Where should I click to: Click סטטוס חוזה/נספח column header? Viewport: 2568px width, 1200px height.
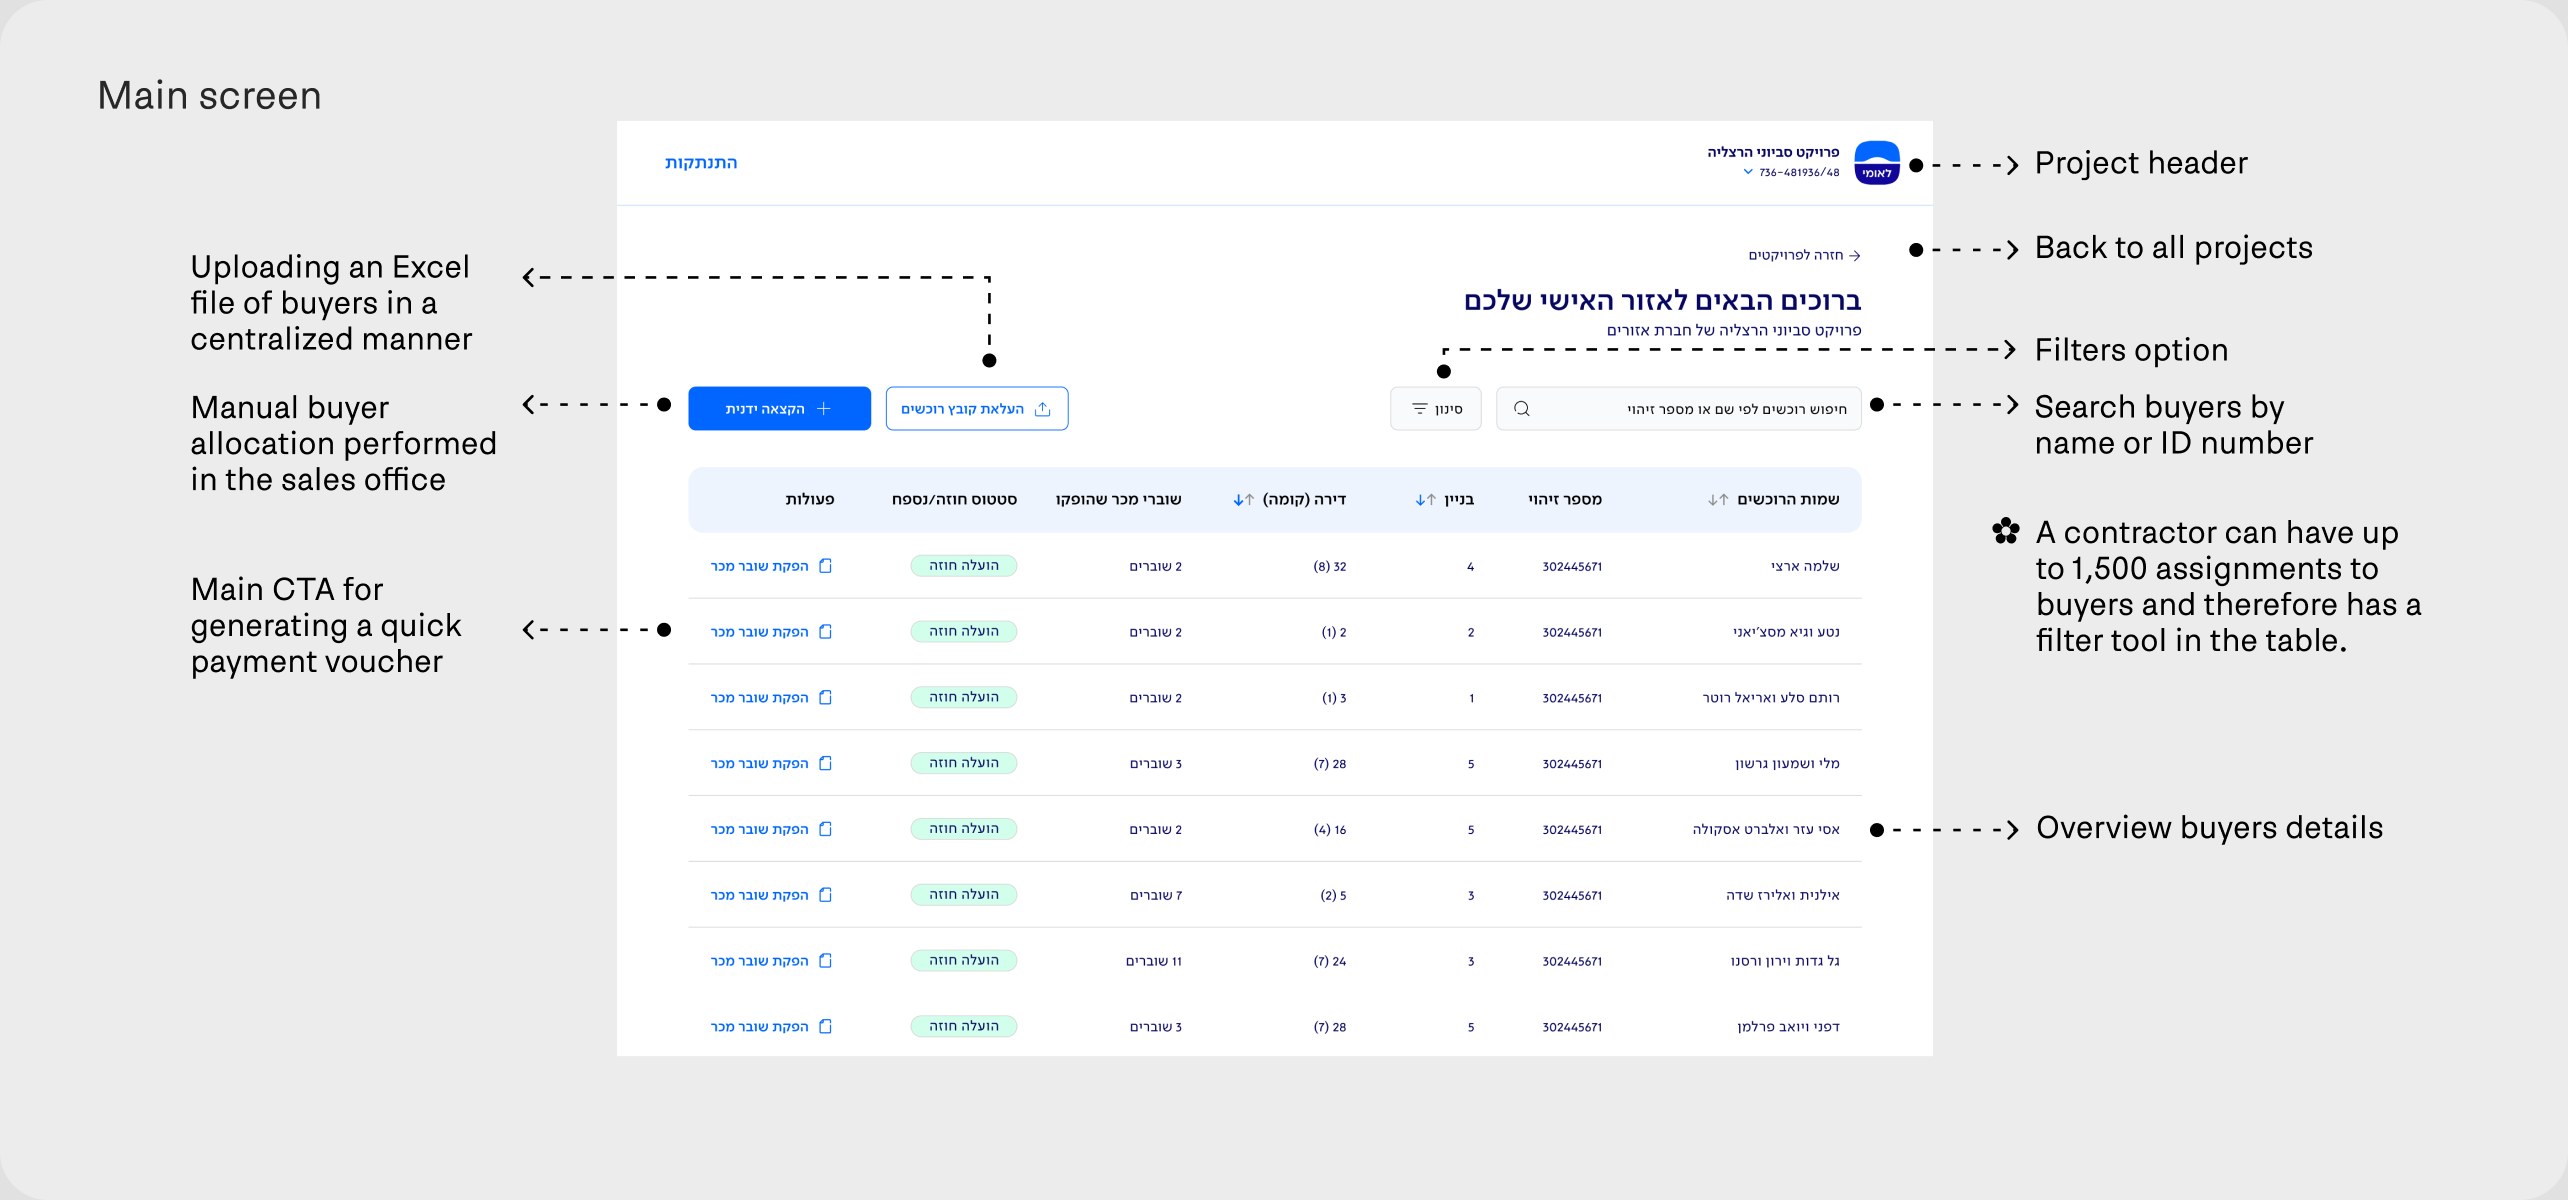pyautogui.click(x=954, y=499)
